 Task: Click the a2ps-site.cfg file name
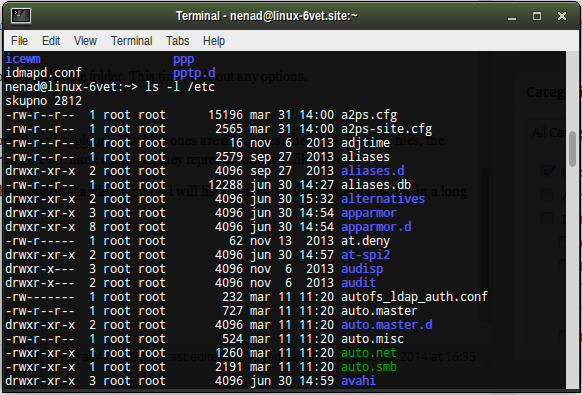[386, 129]
